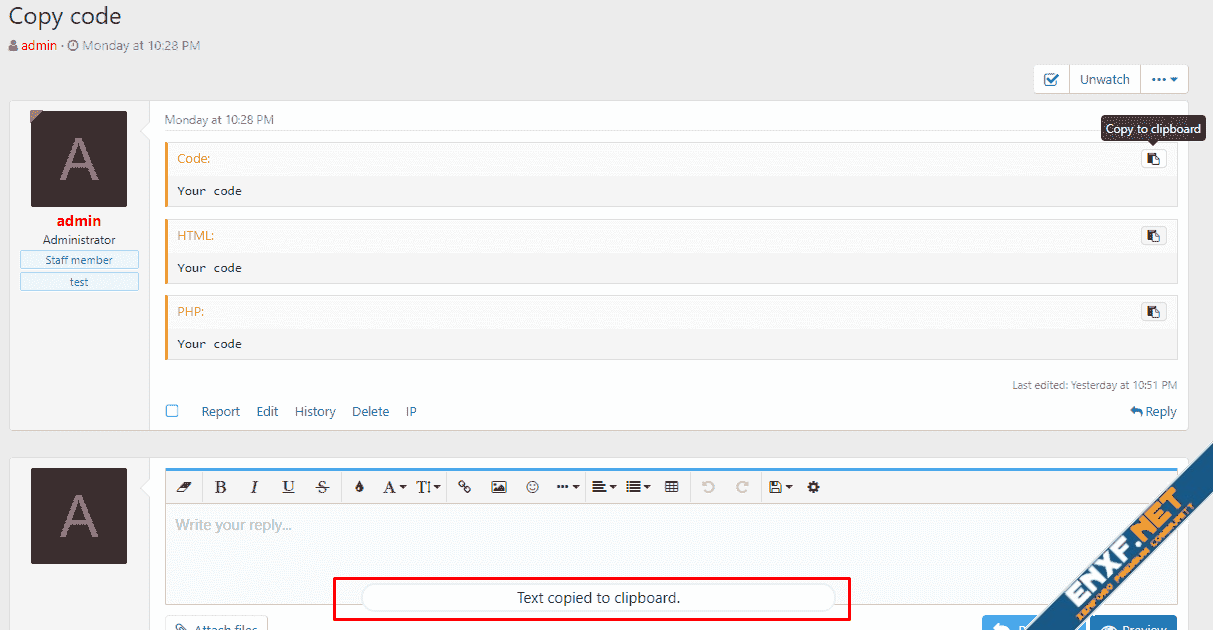Copy the PHP code block to clipboard

[x=1153, y=312]
